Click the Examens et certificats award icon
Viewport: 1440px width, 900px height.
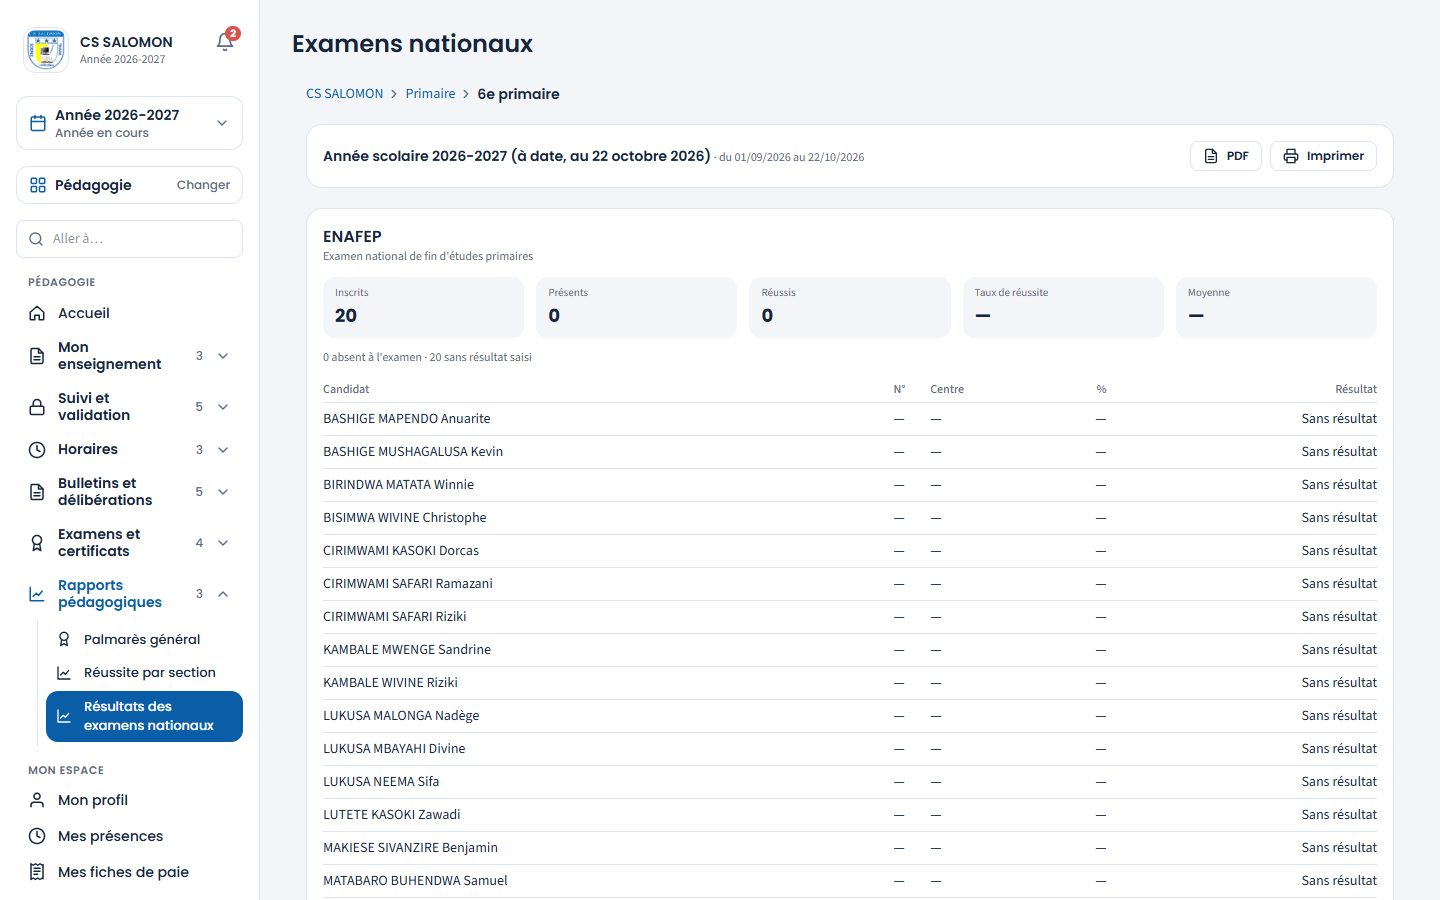coord(37,543)
